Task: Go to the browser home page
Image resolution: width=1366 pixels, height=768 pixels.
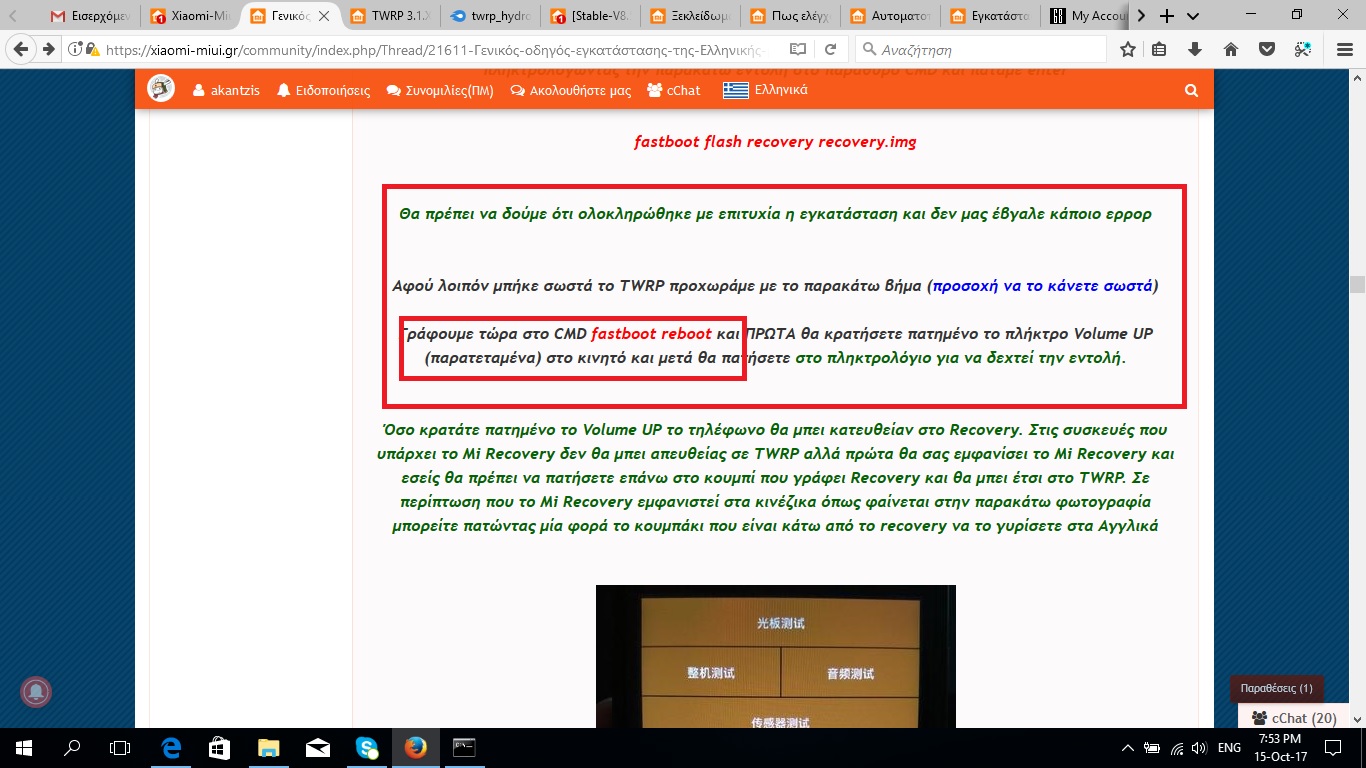Action: tap(1231, 49)
